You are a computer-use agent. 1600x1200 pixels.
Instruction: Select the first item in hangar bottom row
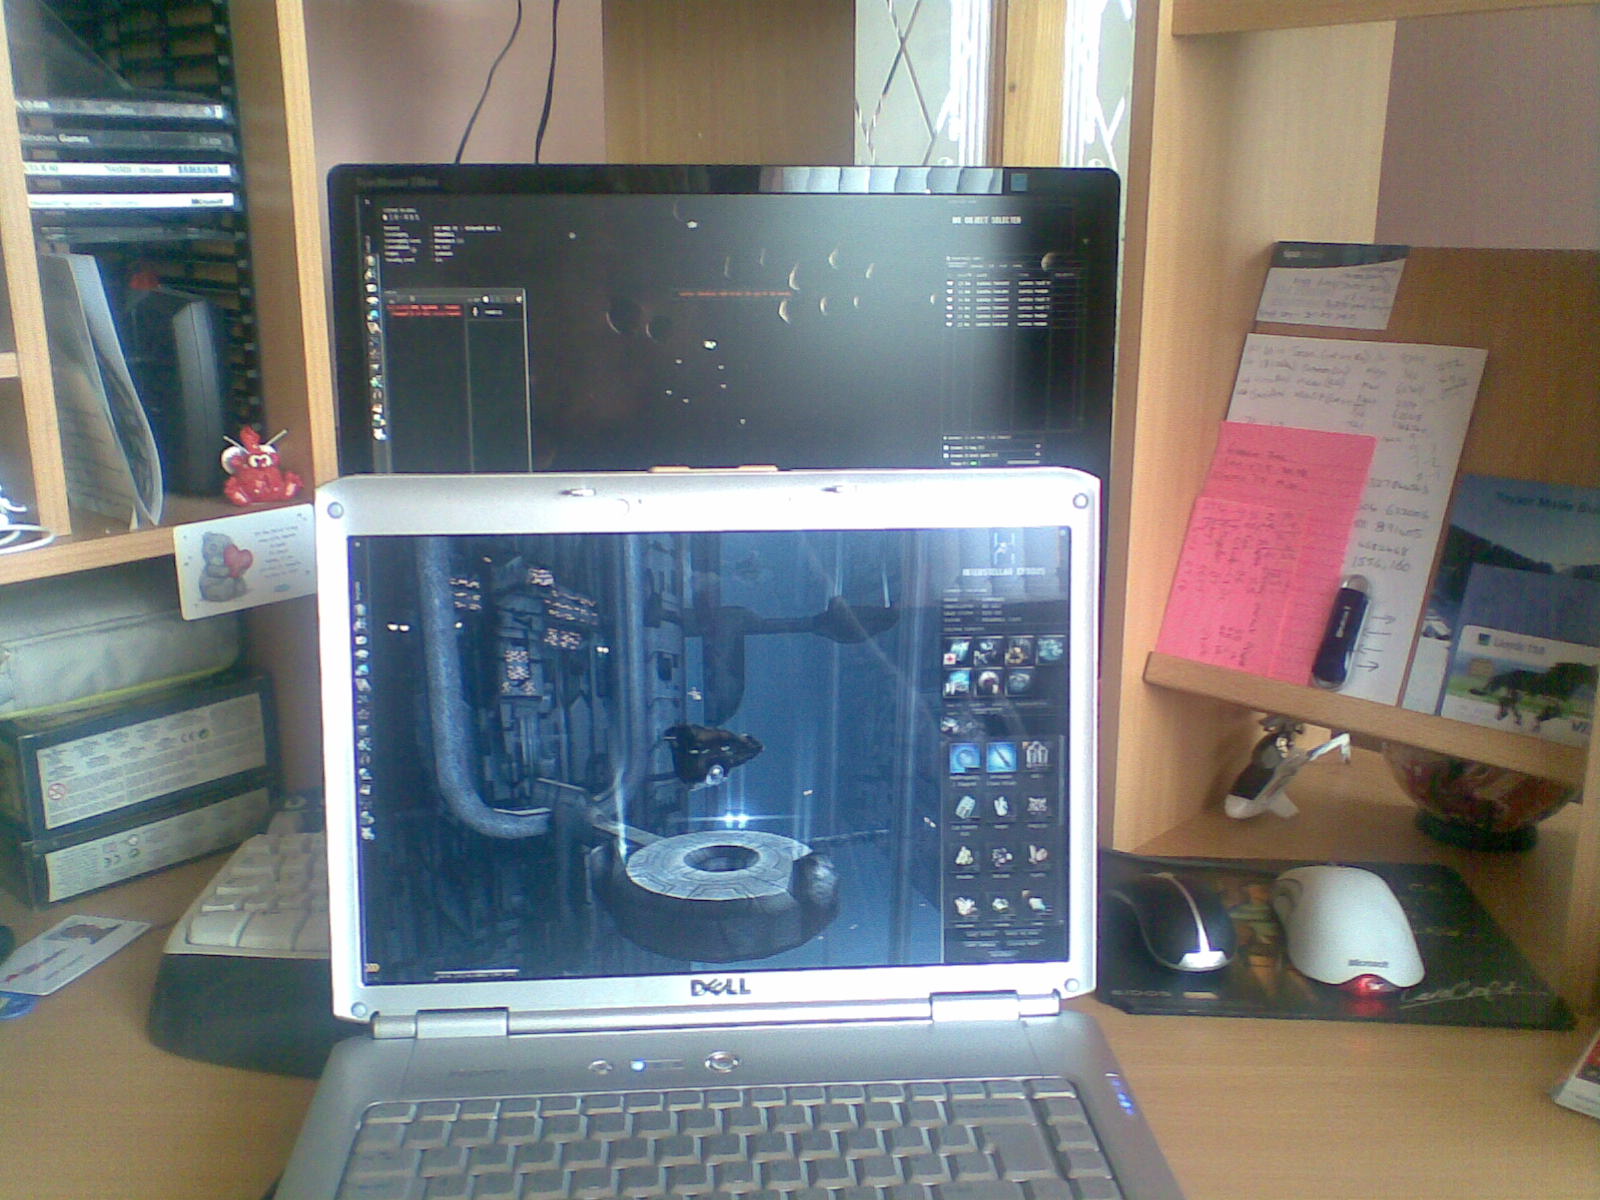[965, 906]
